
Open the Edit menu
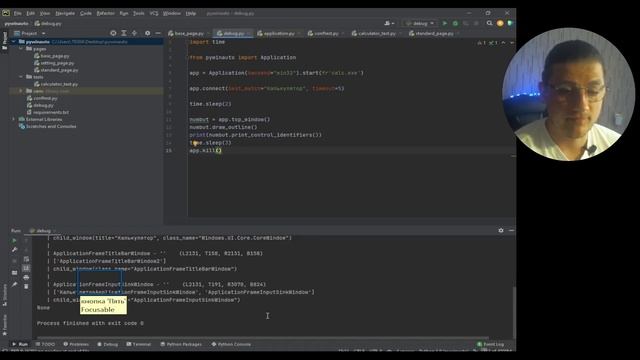click(31, 13)
